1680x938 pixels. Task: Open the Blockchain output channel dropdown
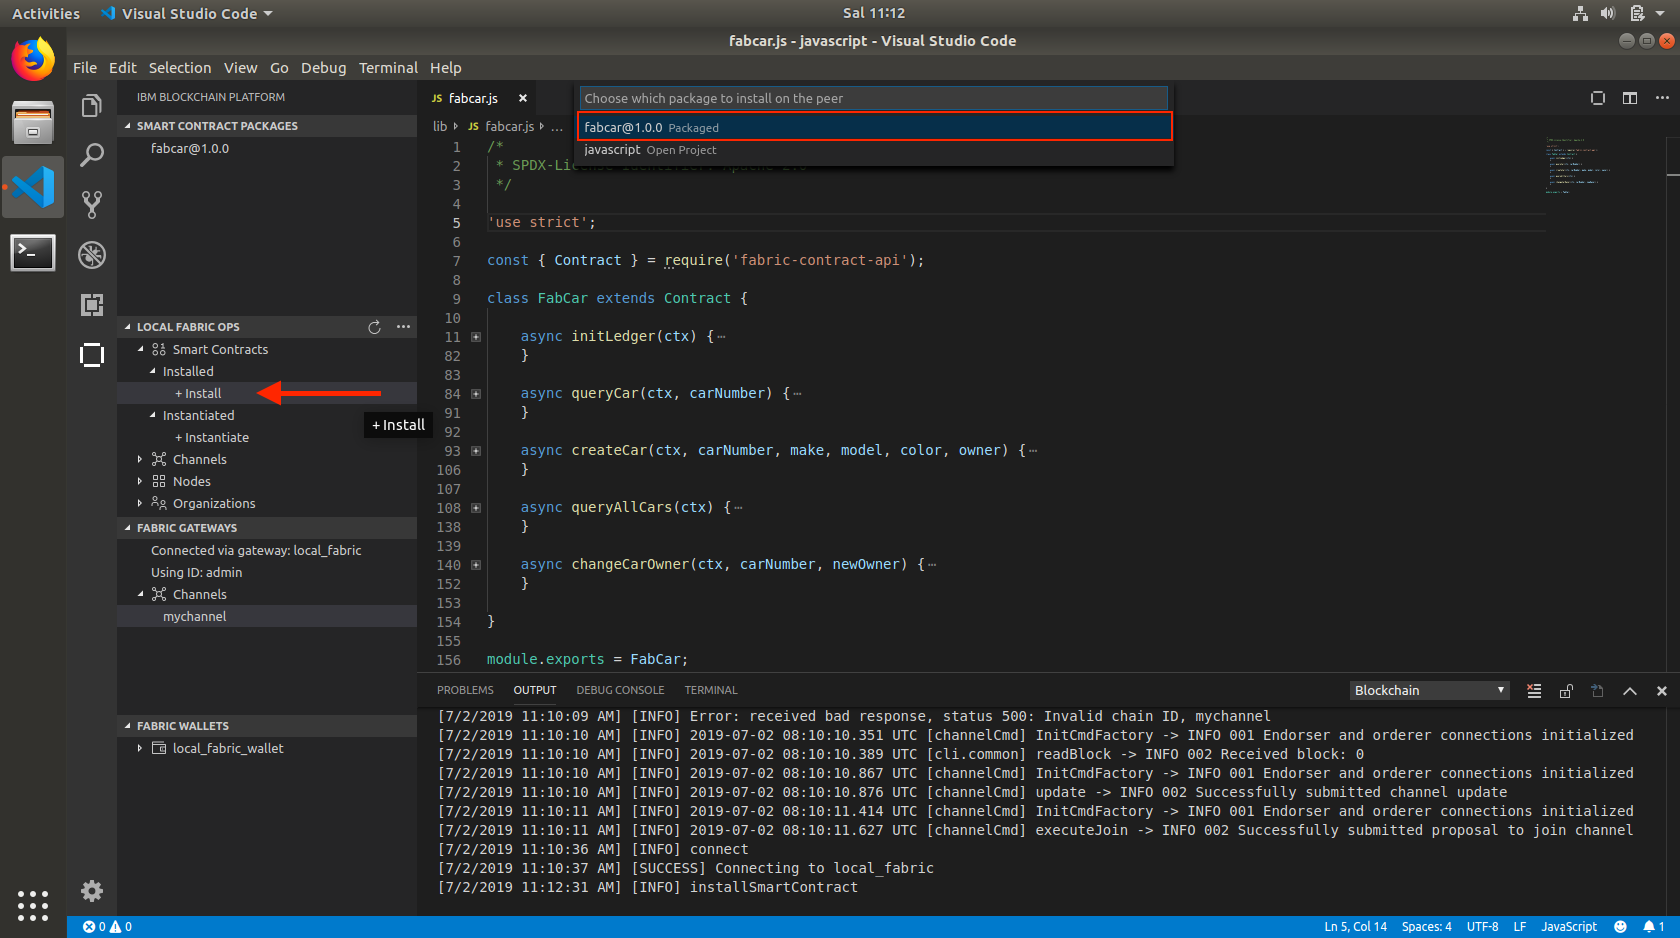1429,691
